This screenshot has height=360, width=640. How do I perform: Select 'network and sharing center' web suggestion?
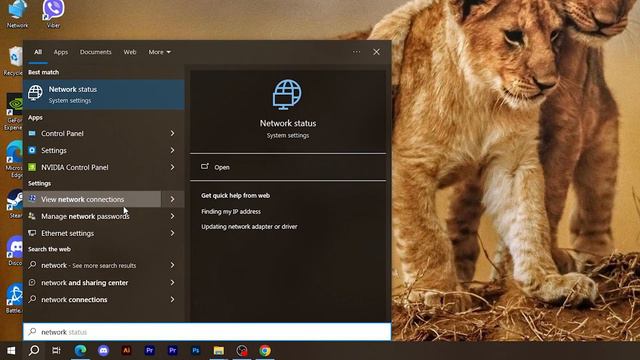point(92,282)
